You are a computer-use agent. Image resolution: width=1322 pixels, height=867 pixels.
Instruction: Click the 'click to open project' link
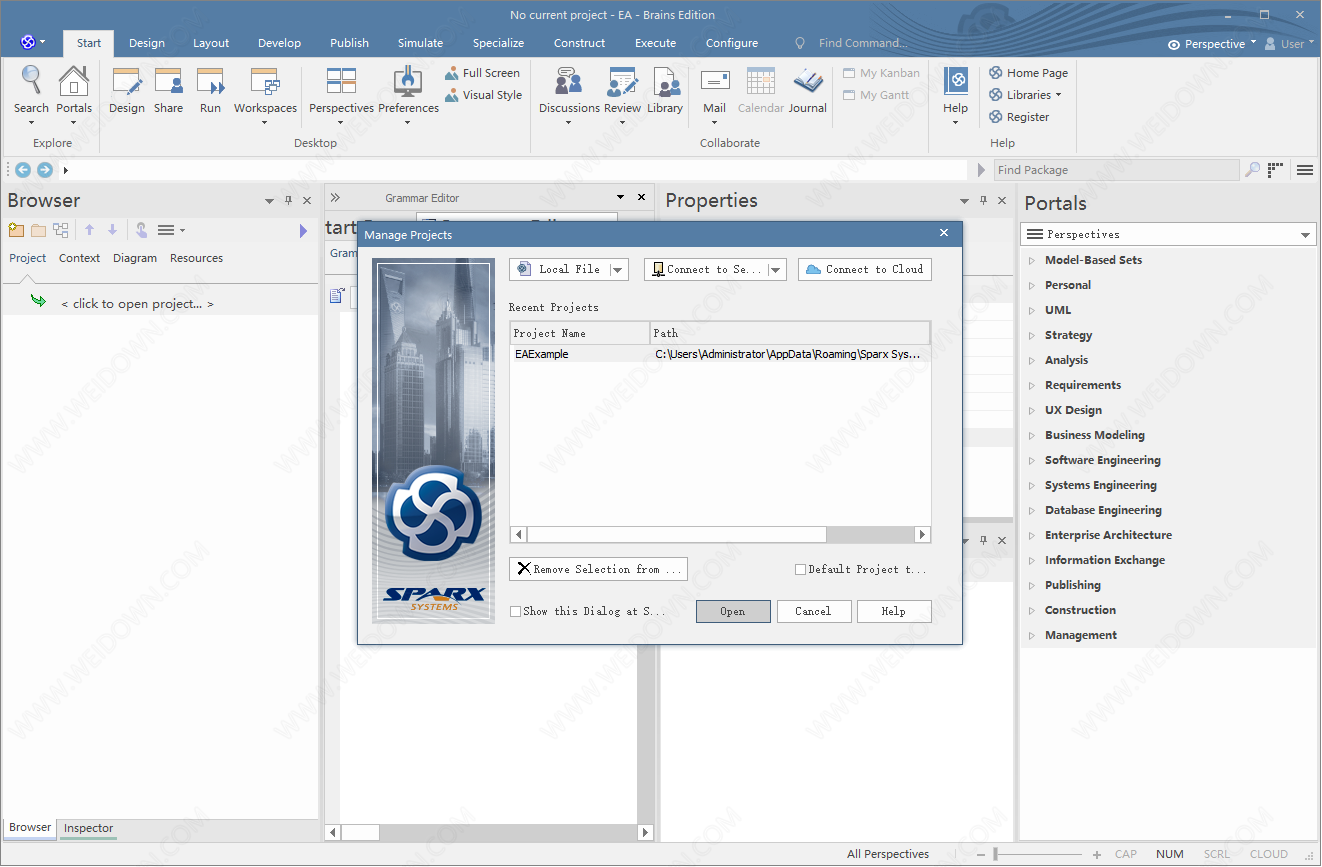click(137, 304)
